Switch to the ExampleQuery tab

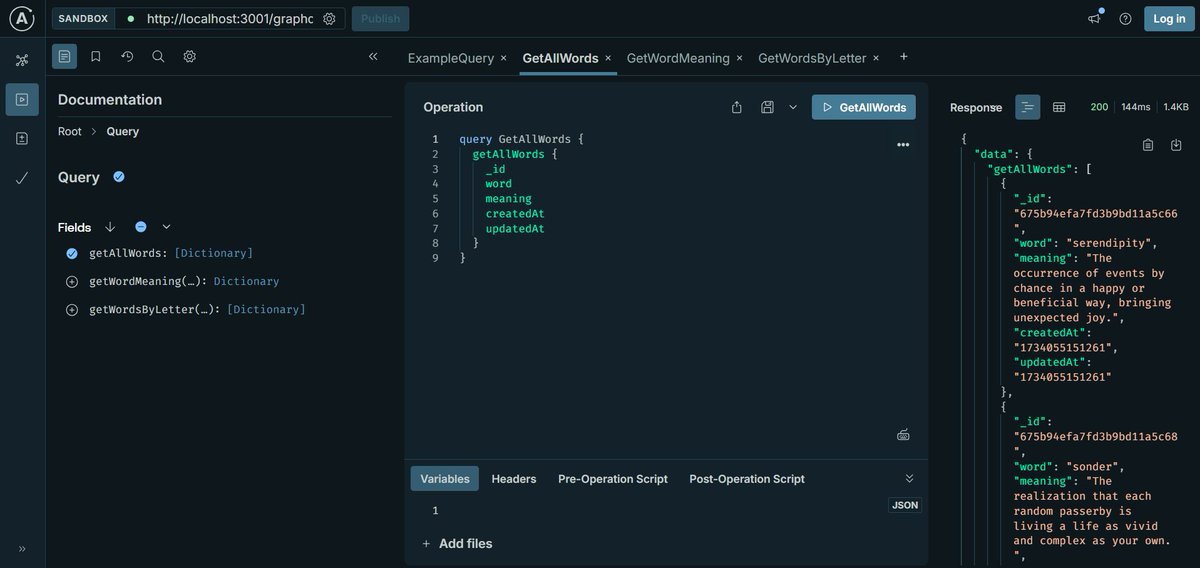[x=450, y=58]
